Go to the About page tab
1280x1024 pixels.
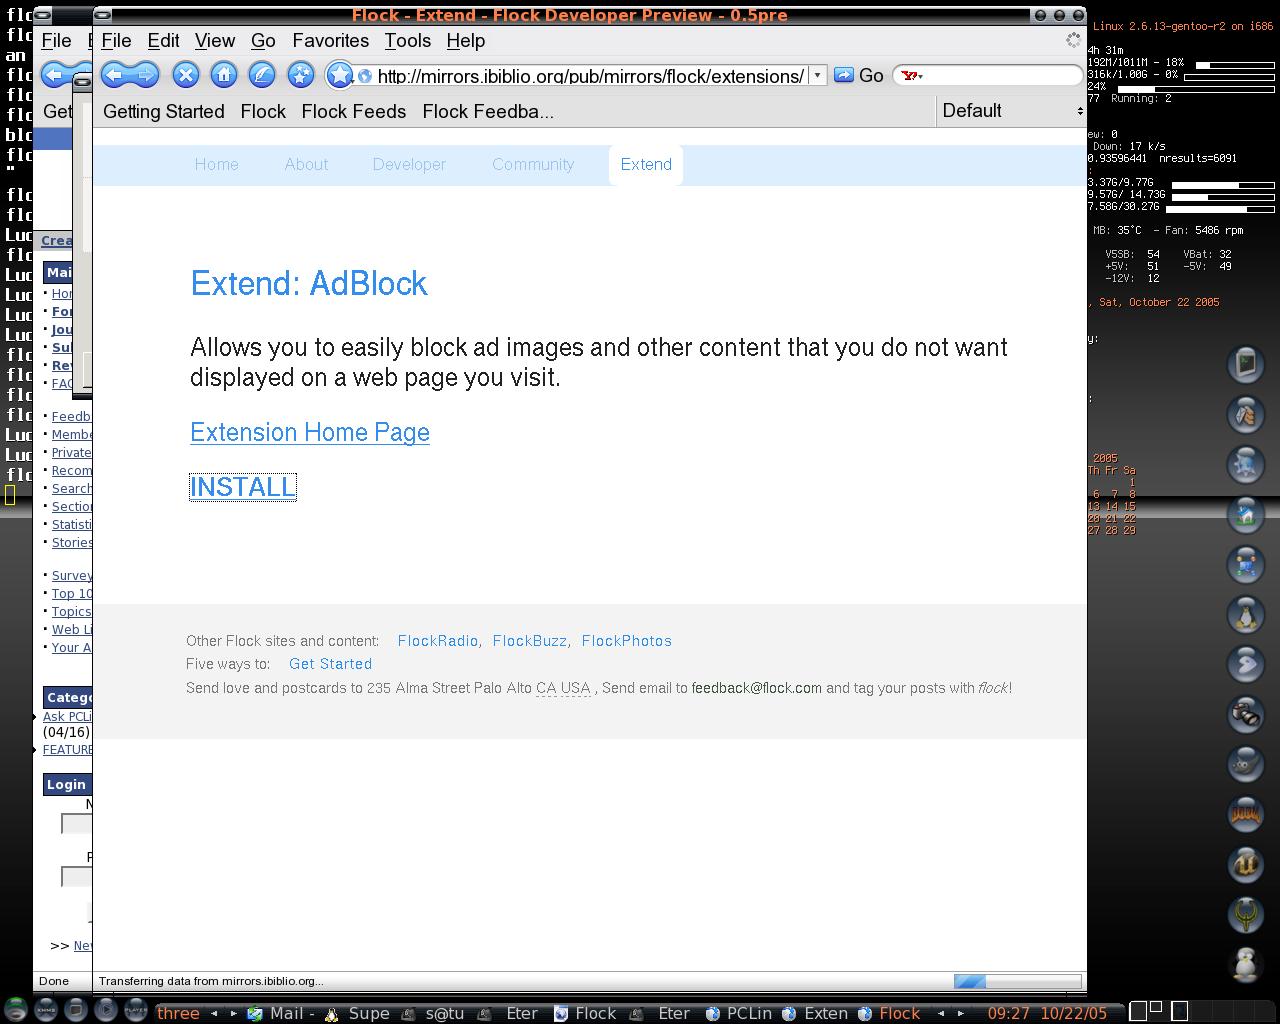(306, 165)
